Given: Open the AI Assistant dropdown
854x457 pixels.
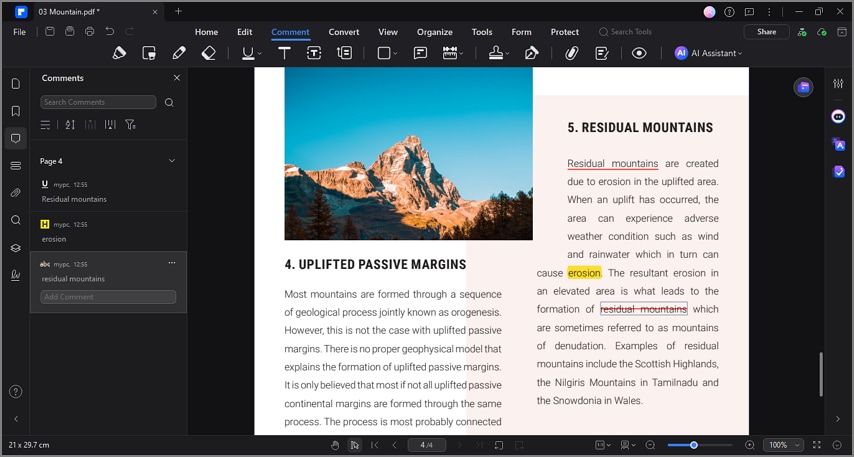Looking at the screenshot, I should (x=709, y=53).
